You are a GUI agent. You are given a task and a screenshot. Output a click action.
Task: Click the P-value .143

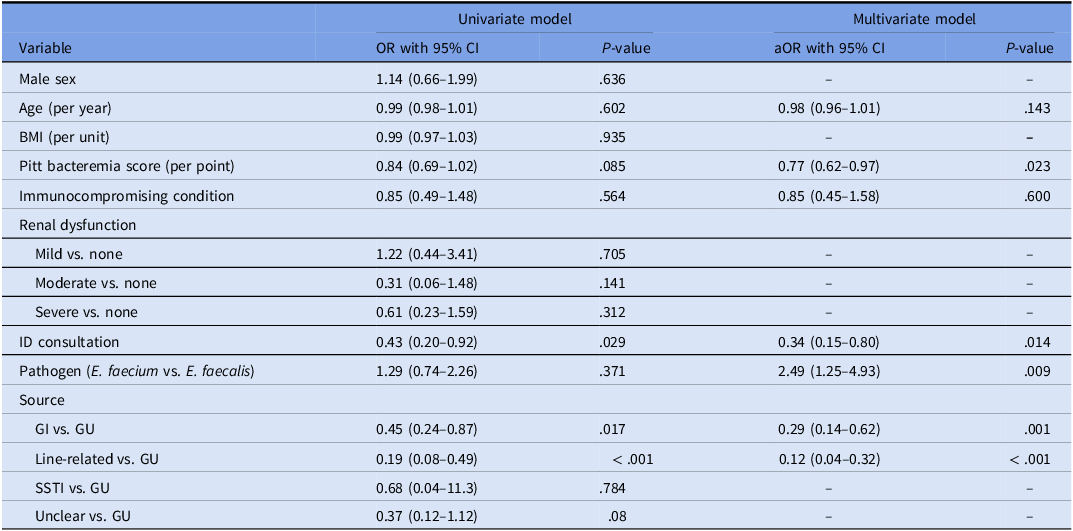1038,108
